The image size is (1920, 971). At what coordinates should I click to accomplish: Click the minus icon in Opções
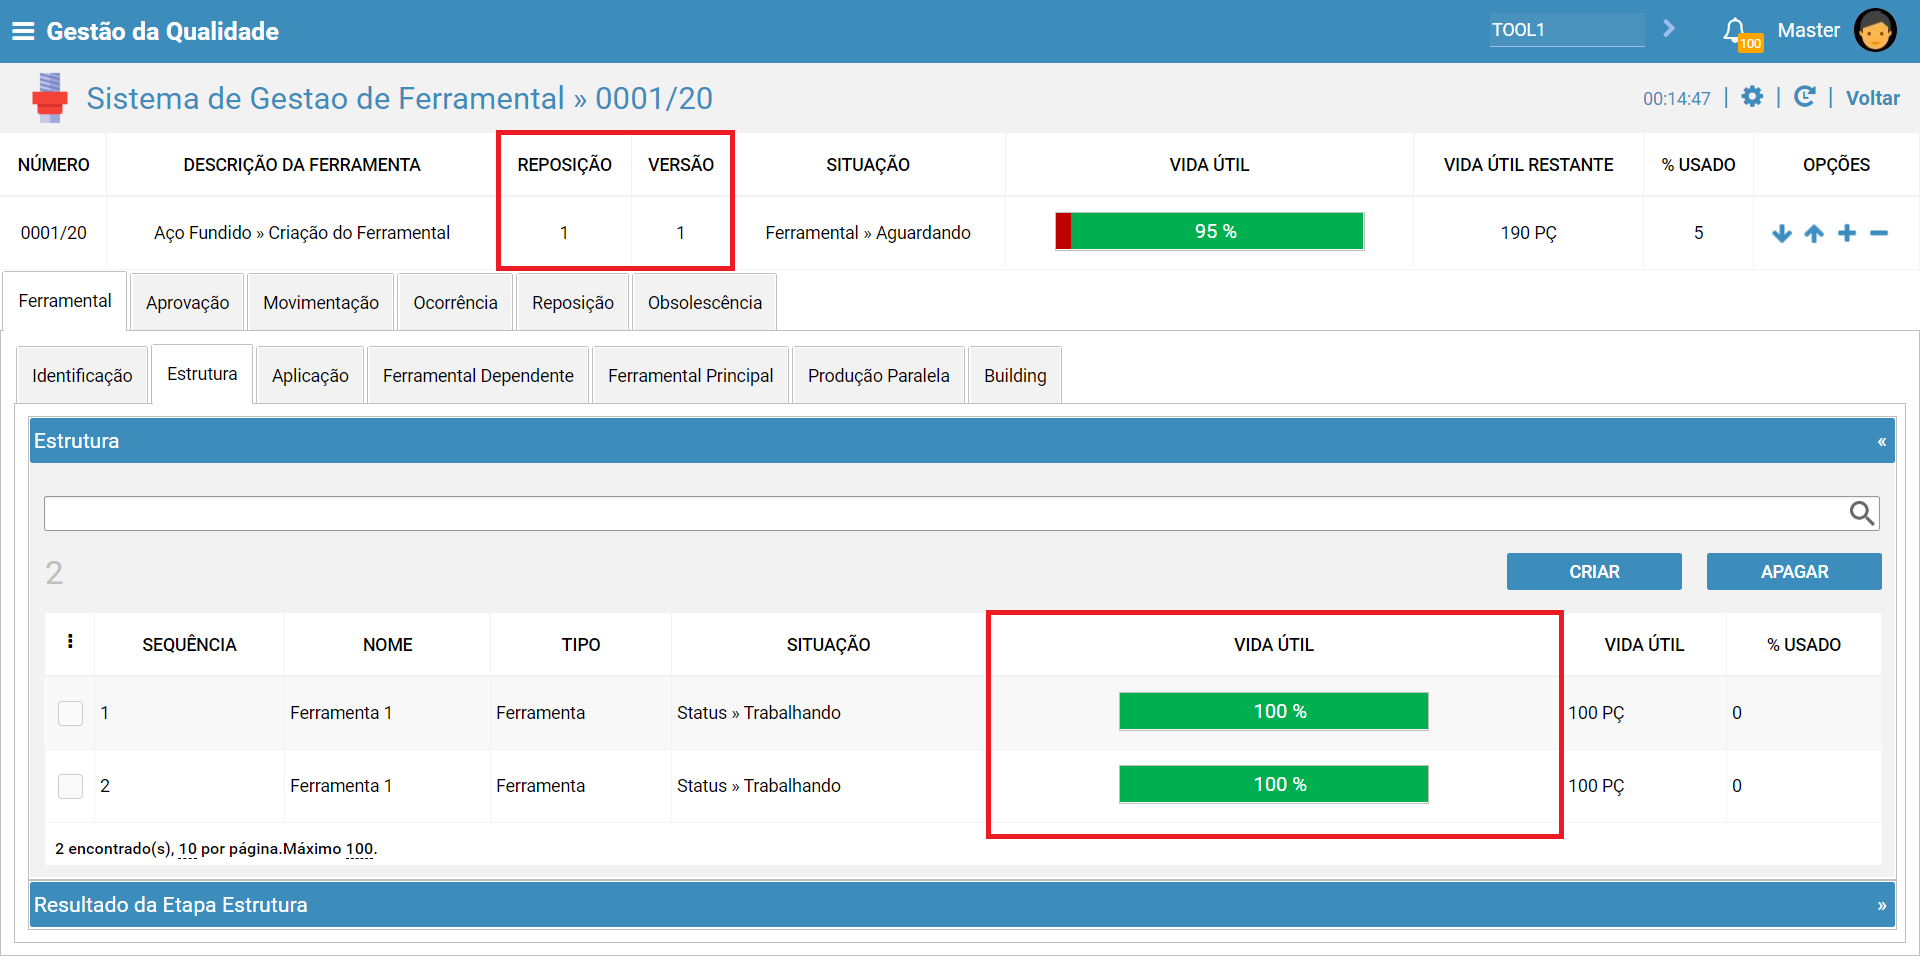[x=1879, y=233]
